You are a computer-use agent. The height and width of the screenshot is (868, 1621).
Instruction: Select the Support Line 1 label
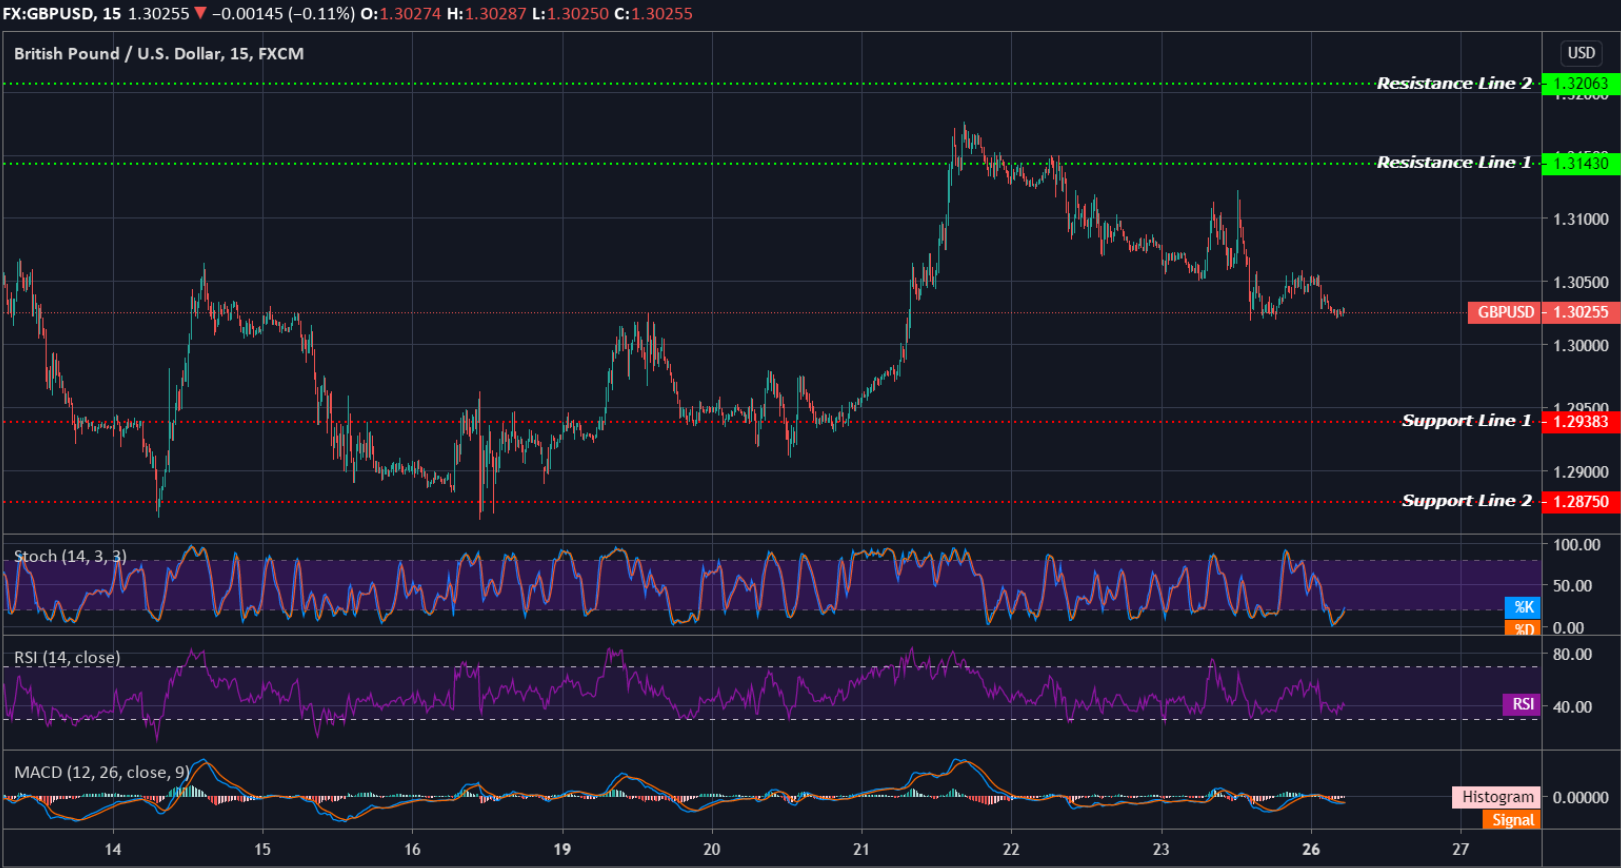(1466, 420)
